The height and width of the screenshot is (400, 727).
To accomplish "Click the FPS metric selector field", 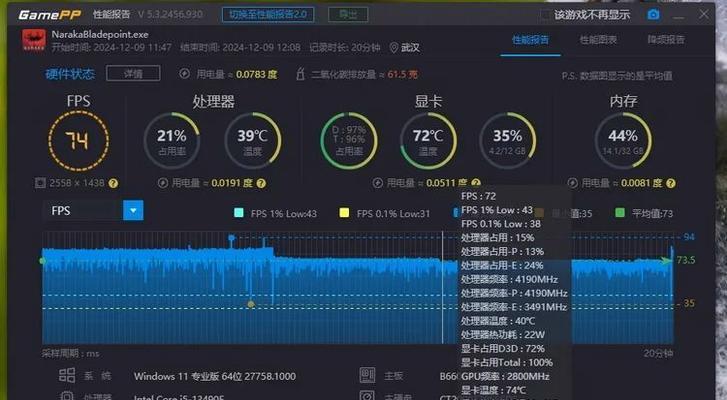I will tap(92, 210).
